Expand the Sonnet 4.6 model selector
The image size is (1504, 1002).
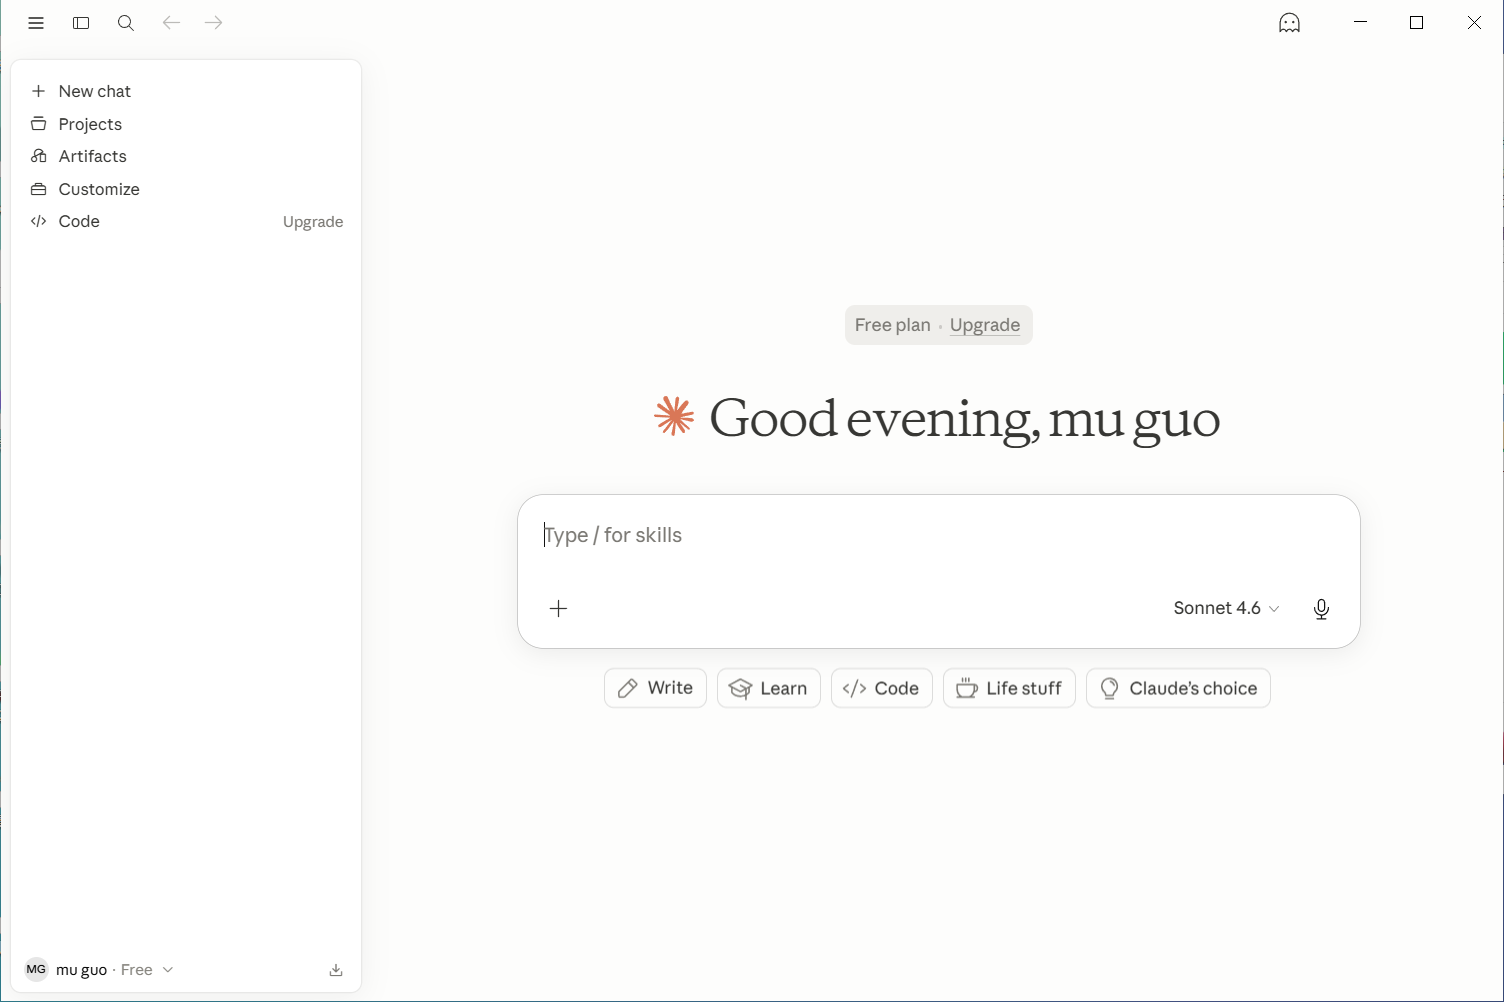pos(1227,608)
